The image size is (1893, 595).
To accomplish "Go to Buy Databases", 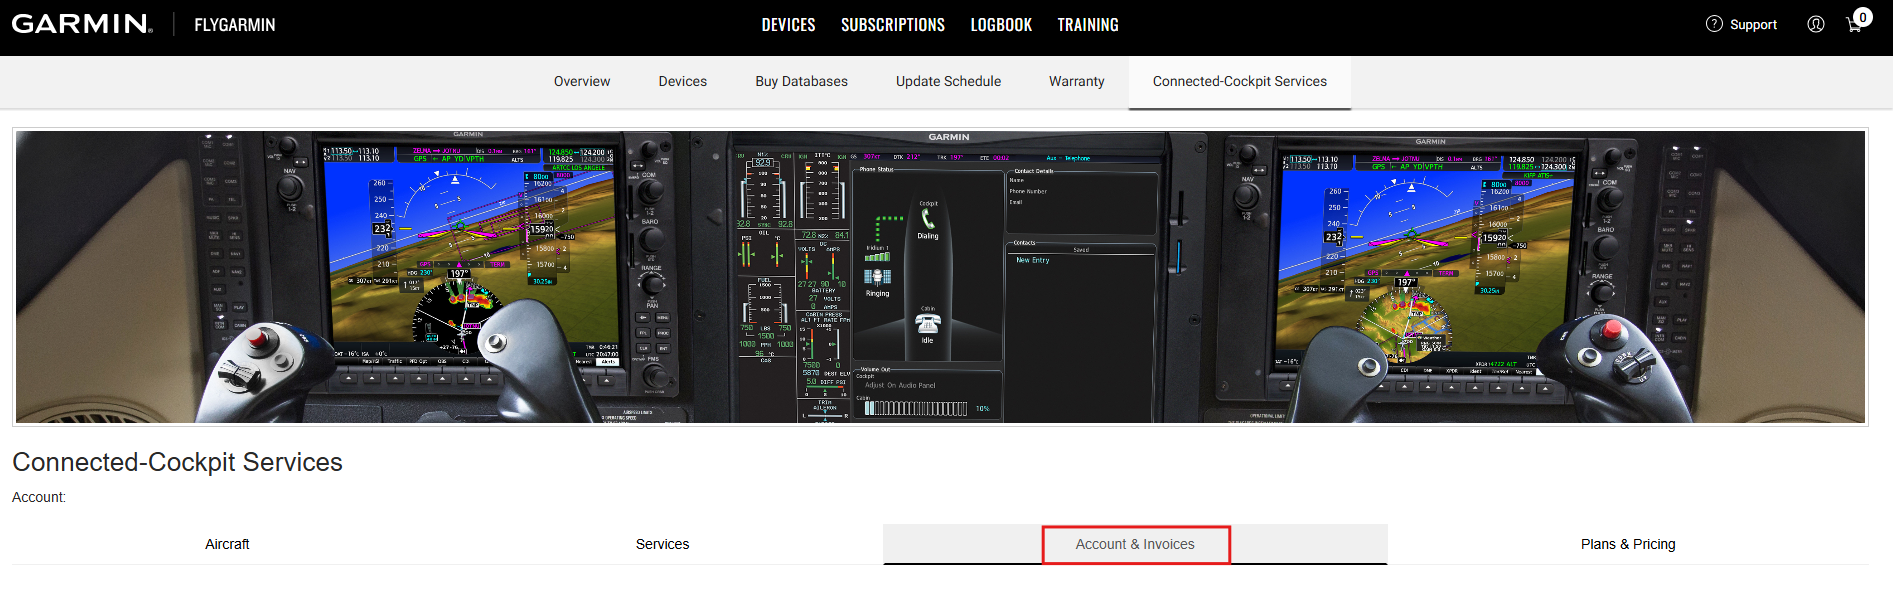I will 802,82.
